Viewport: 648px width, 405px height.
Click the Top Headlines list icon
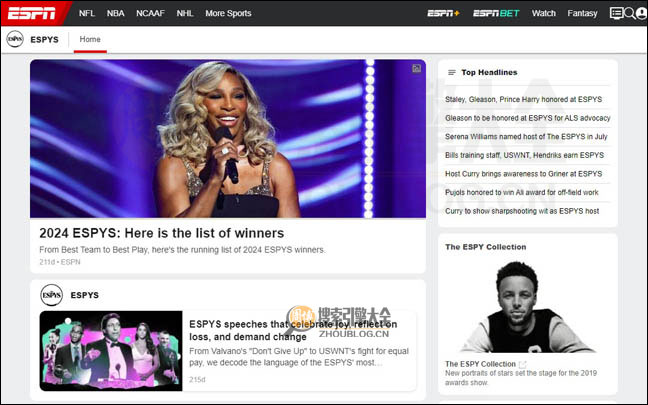point(452,72)
